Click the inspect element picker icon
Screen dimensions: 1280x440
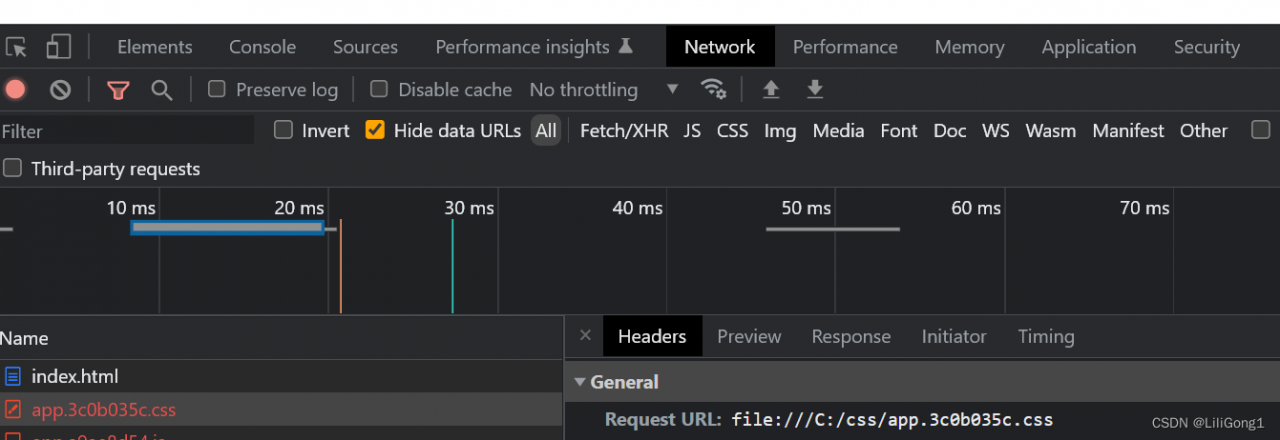[16, 47]
